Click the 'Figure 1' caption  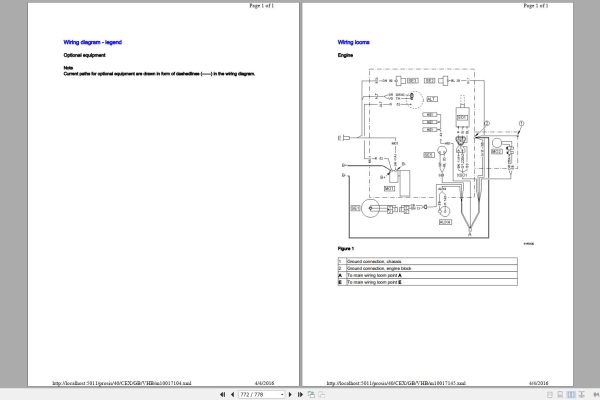346,248
